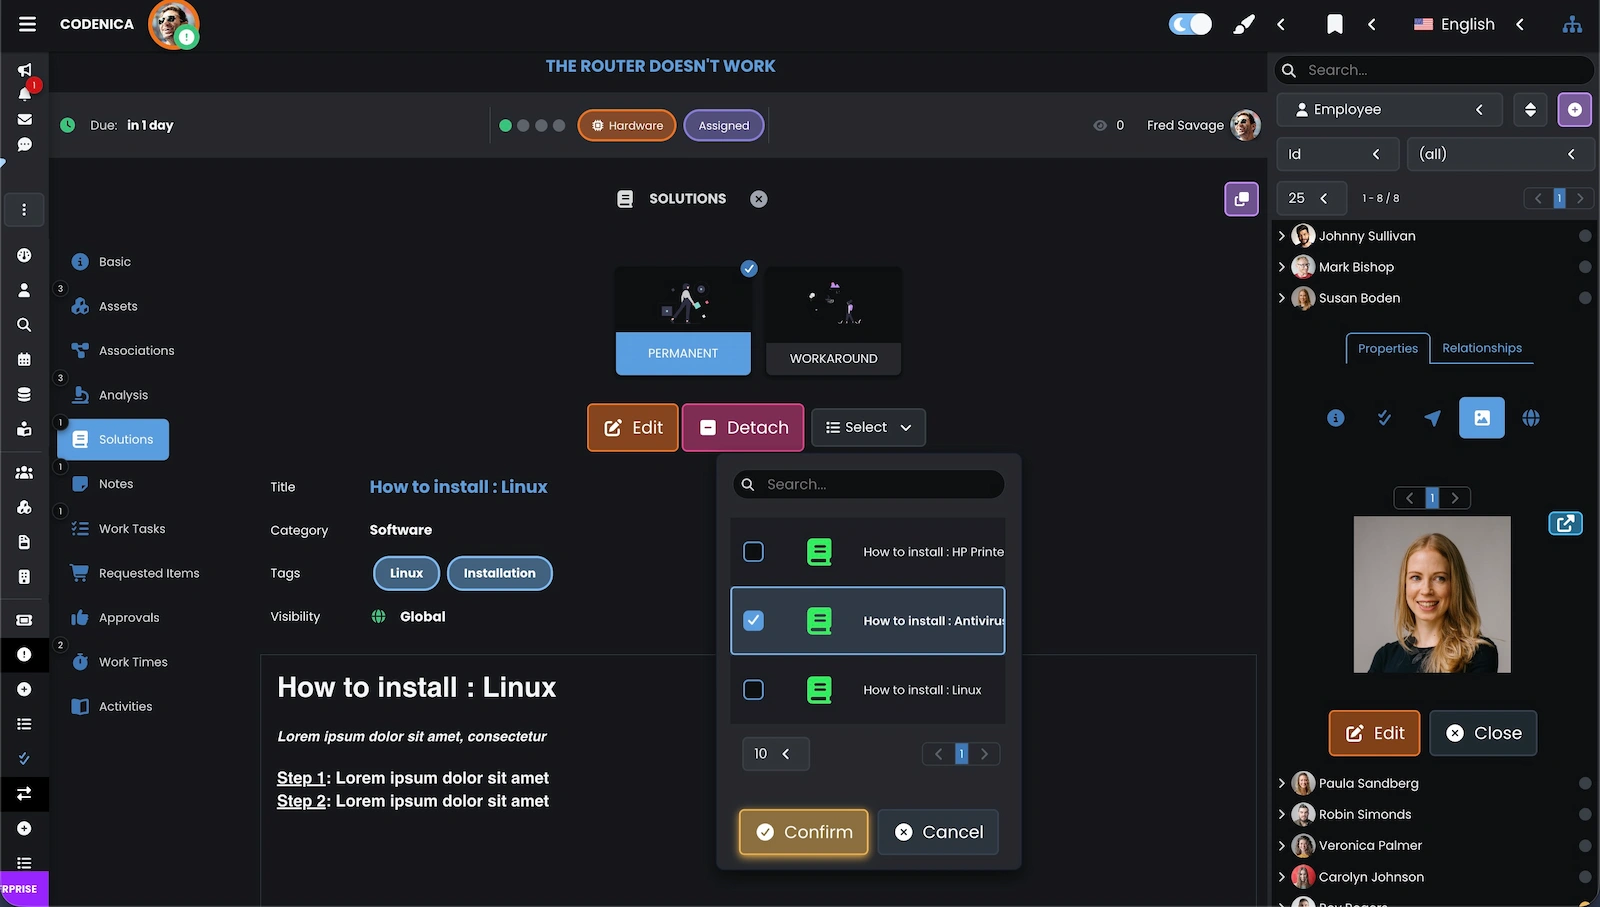Click the send/navigation arrow icon in Properties panel

[1433, 418]
